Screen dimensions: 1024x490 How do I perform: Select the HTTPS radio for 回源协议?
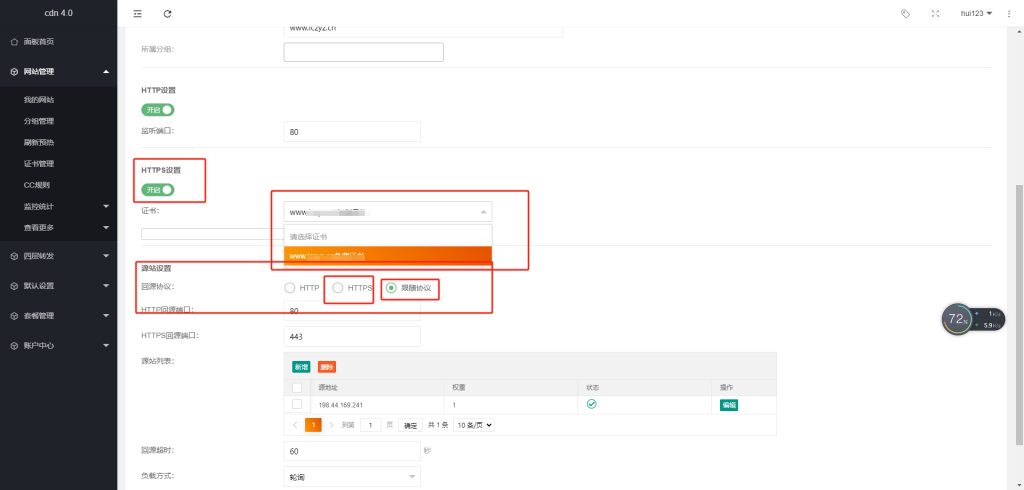(338, 288)
